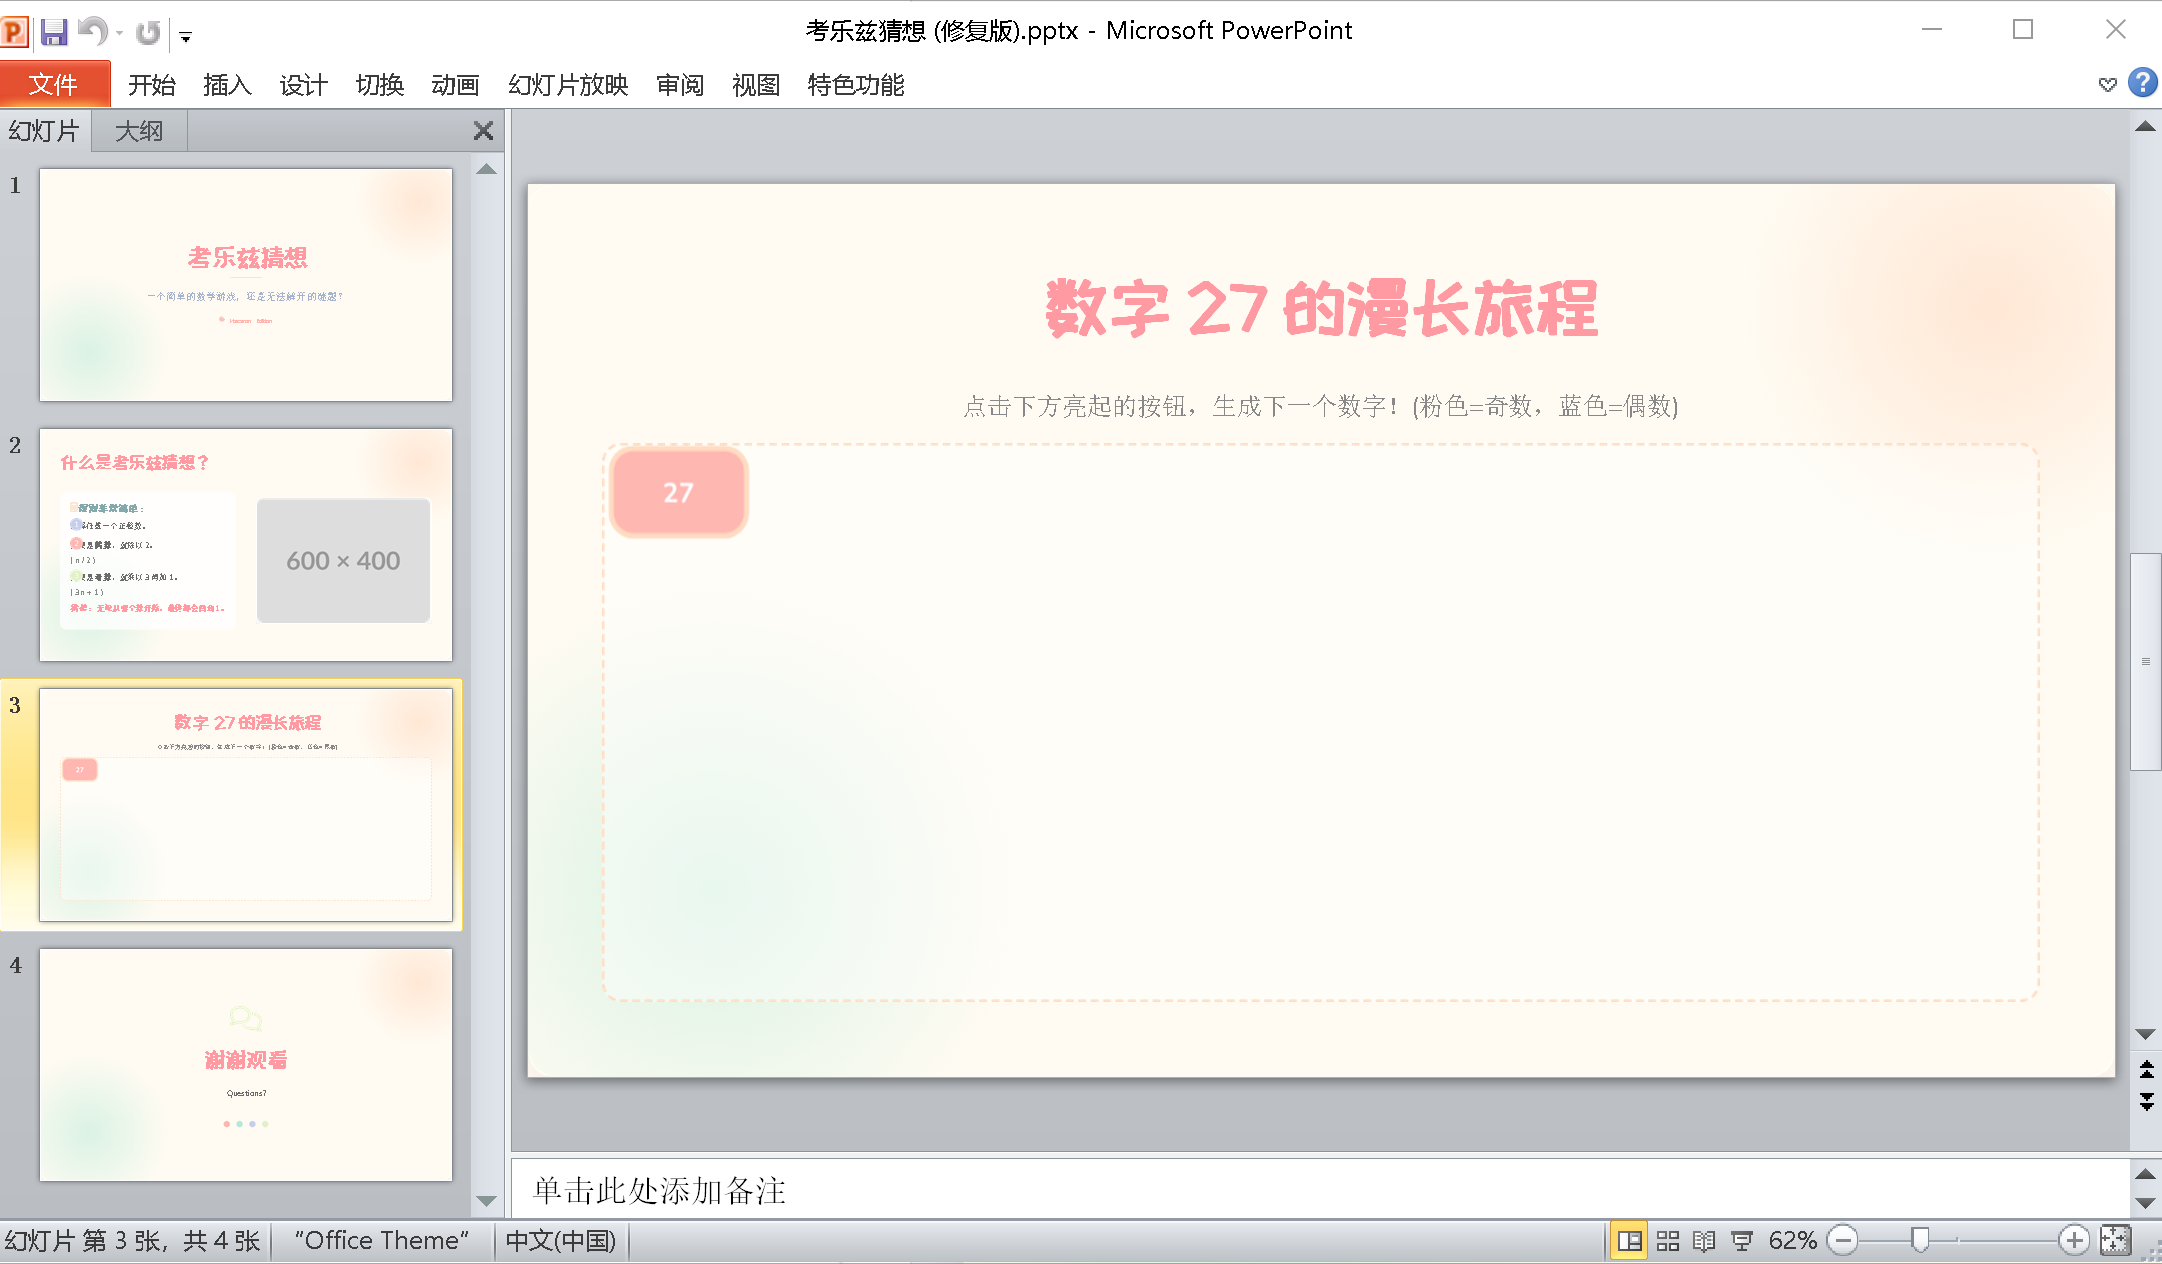The image size is (2162, 1264).
Task: Select slide 4 thumbnail 谢谢观看
Action: (246, 1065)
